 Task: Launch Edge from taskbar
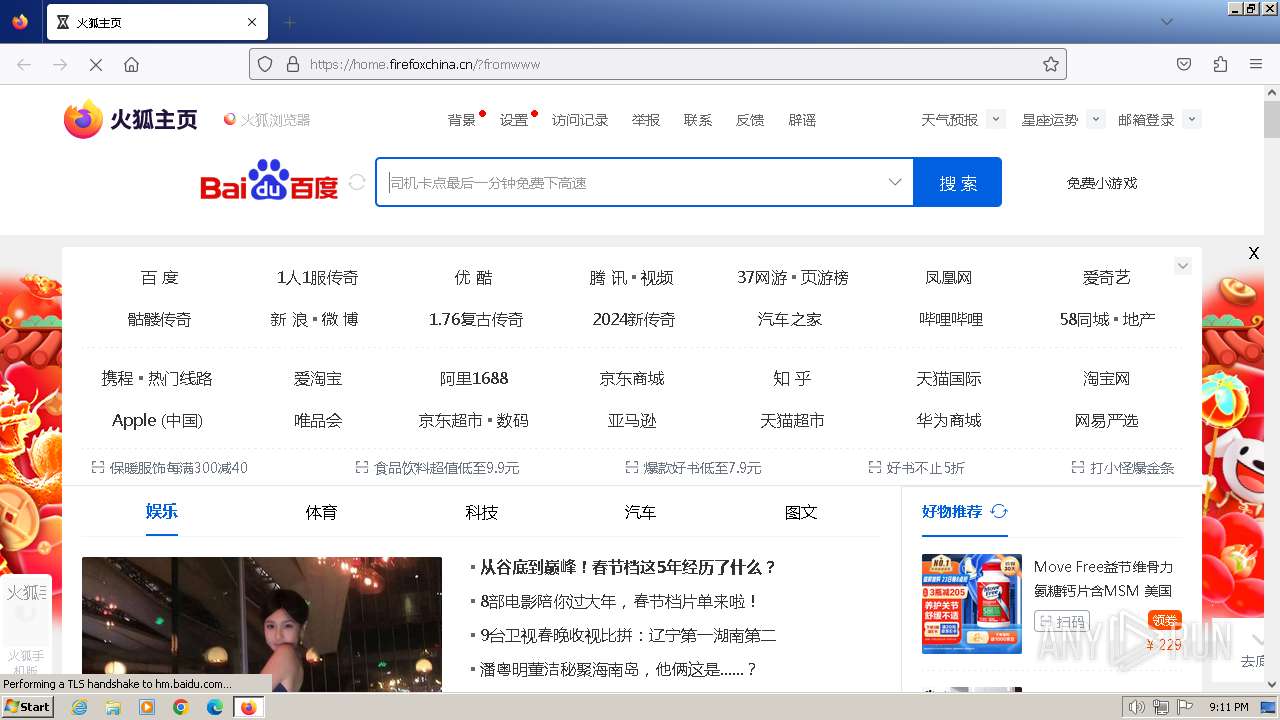click(215, 707)
